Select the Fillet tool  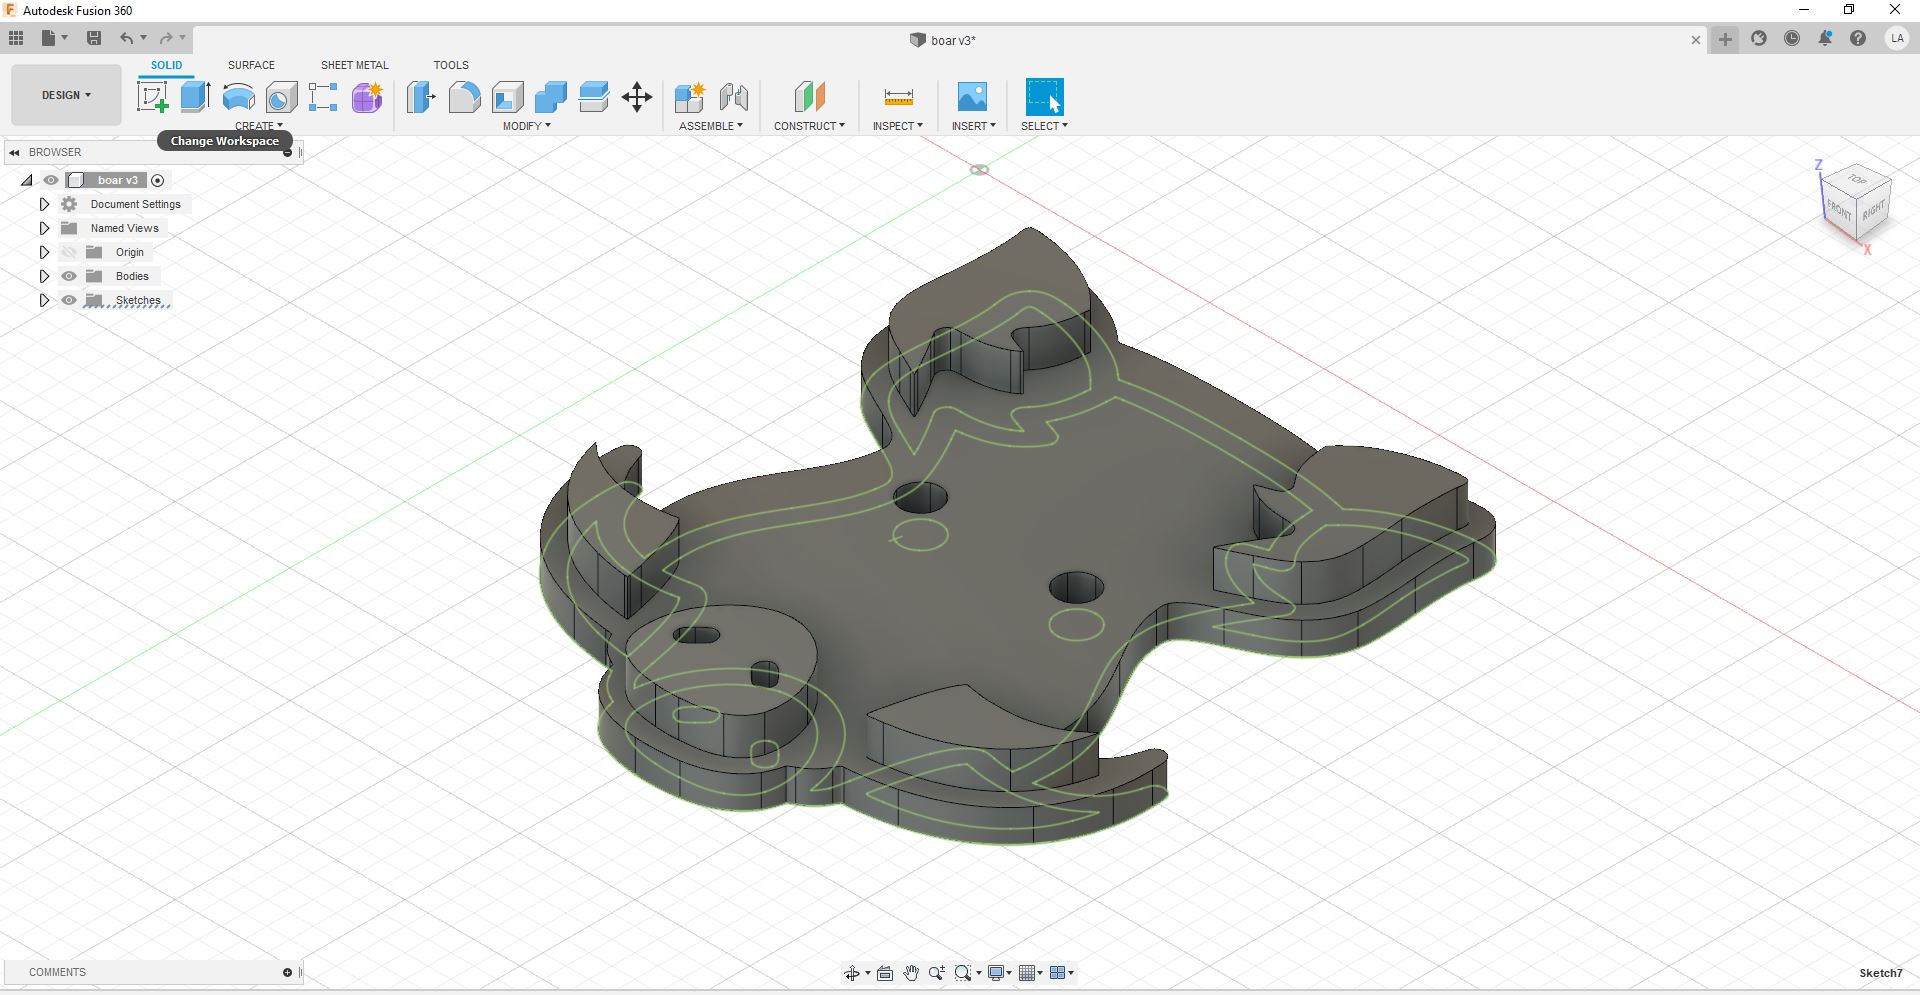click(464, 97)
